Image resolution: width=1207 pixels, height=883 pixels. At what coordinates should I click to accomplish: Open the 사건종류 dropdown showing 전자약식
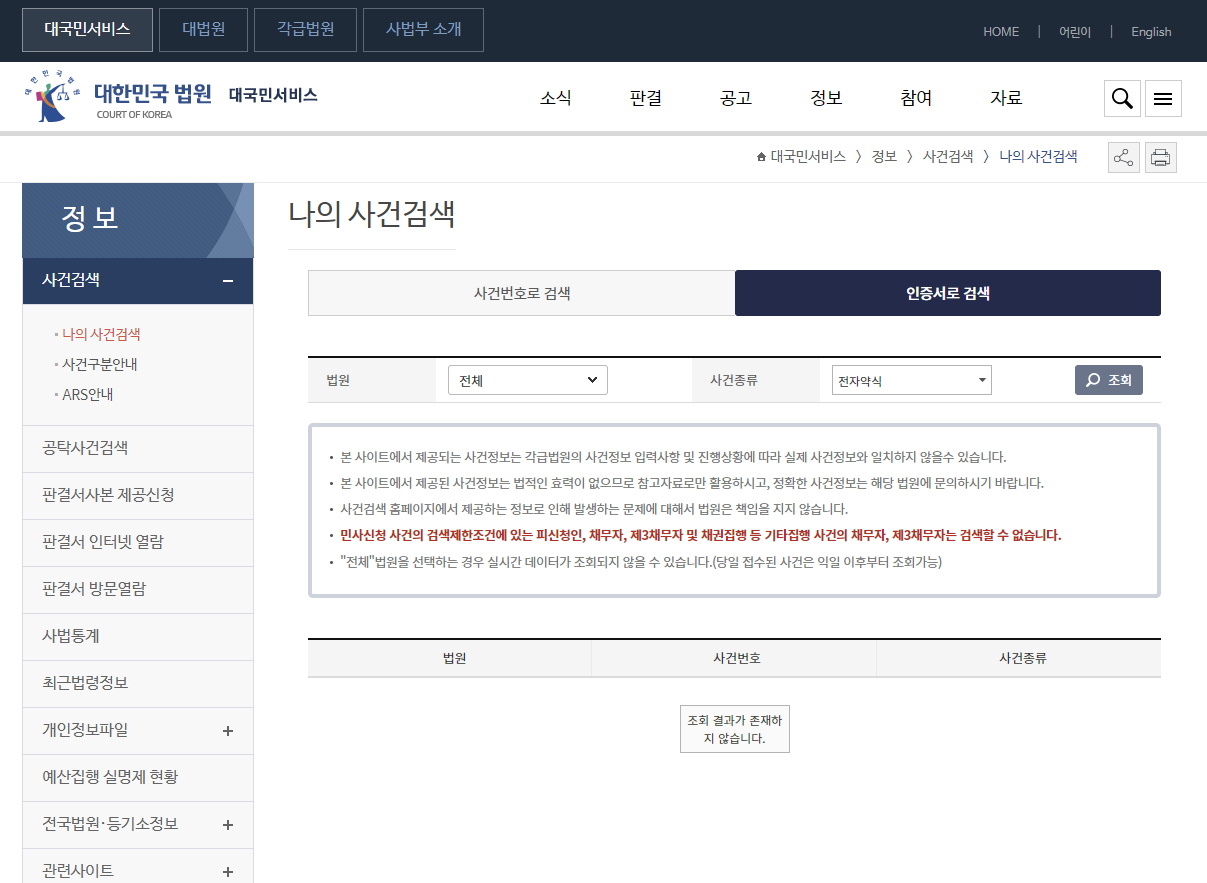(911, 380)
